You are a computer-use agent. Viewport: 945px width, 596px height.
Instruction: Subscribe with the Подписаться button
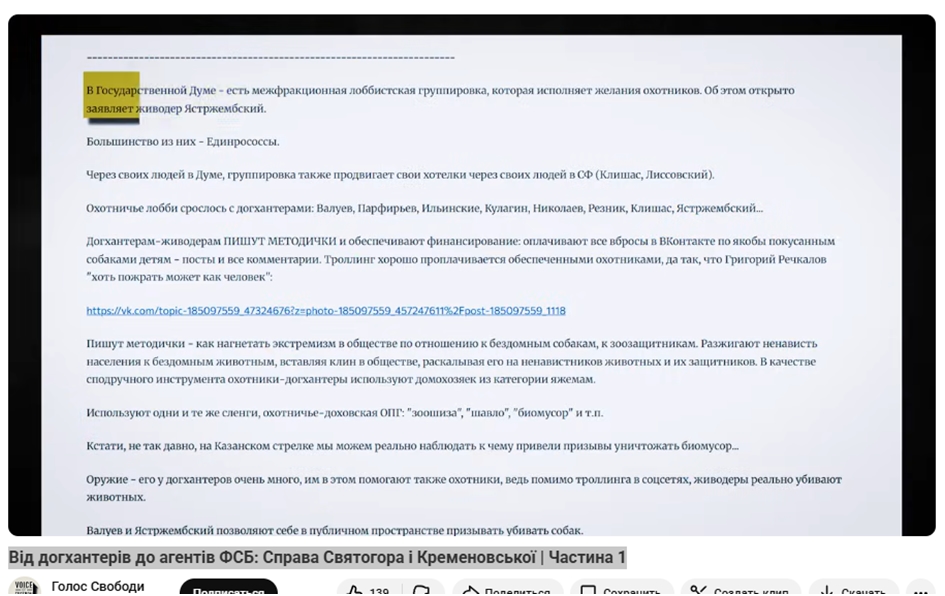(228, 590)
